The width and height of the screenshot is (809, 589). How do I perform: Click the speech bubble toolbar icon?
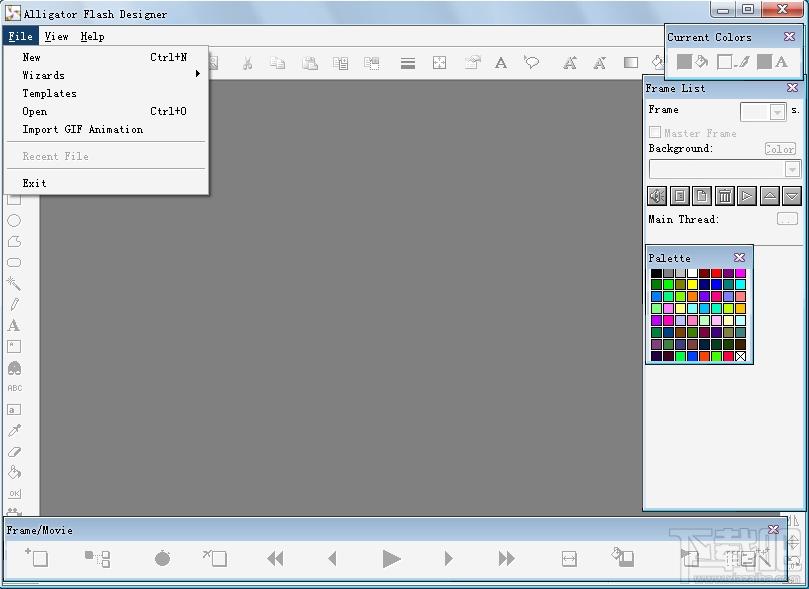531,62
